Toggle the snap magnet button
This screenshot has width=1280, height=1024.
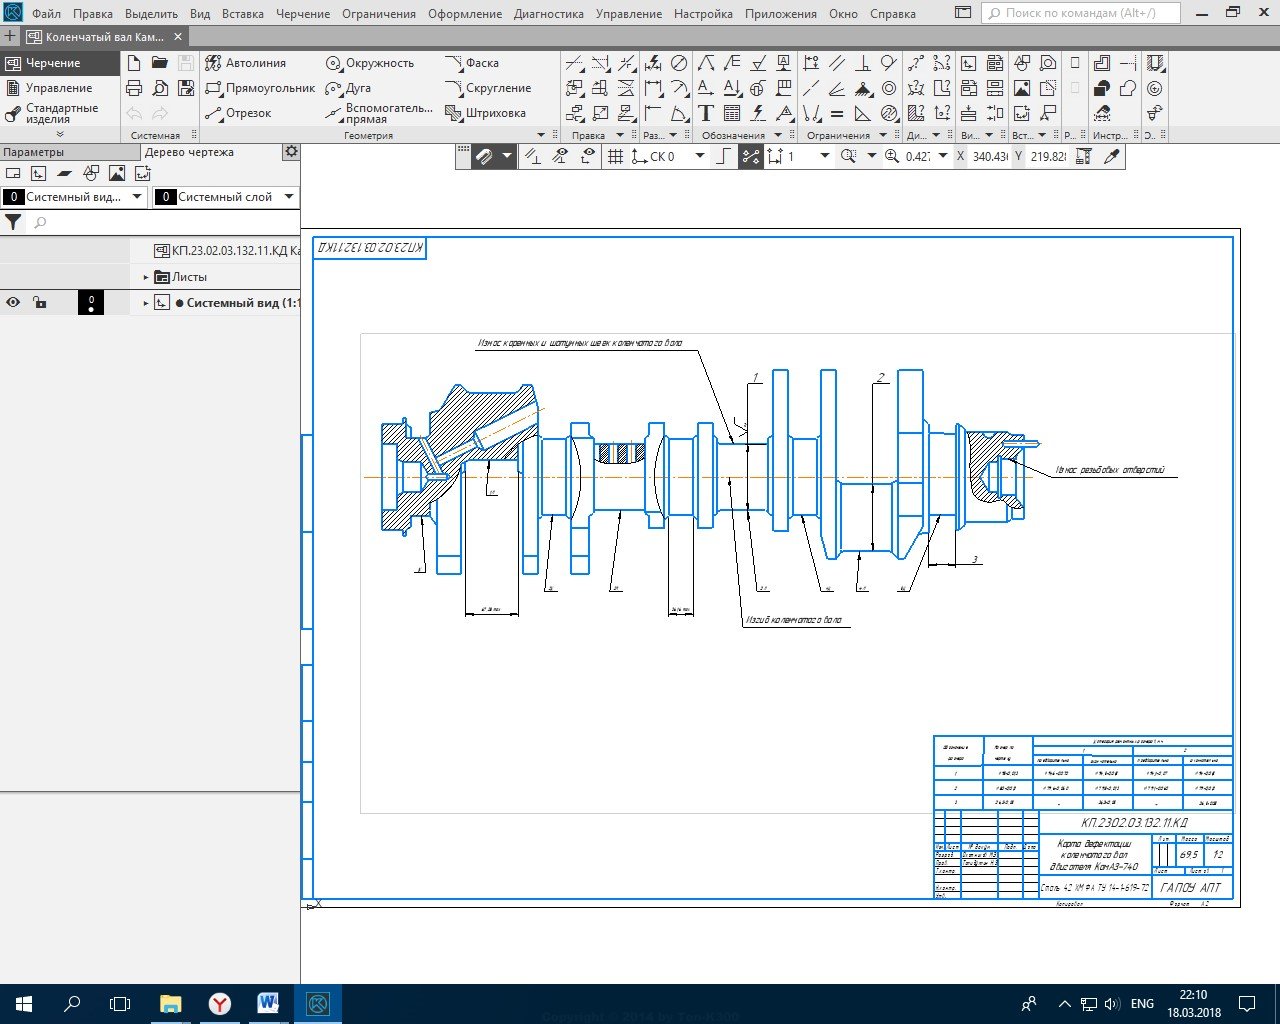pyautogui.click(x=484, y=157)
